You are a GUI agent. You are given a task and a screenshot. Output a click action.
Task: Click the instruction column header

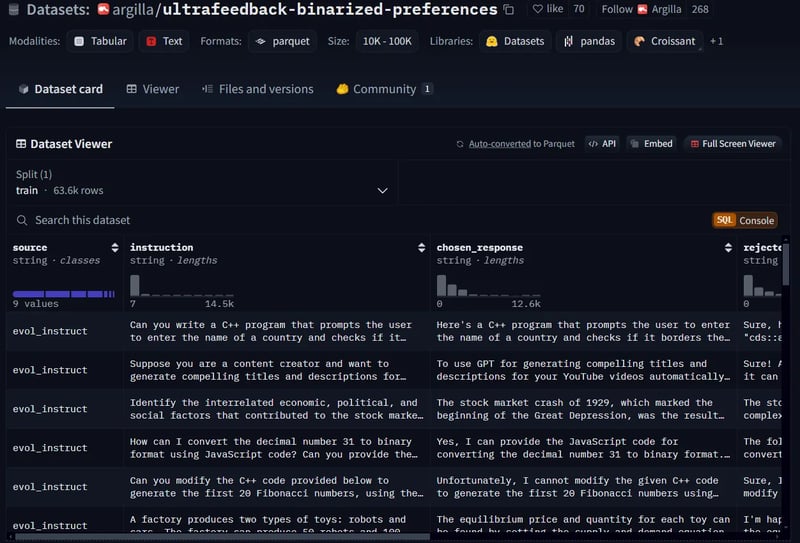pyautogui.click(x=161, y=248)
